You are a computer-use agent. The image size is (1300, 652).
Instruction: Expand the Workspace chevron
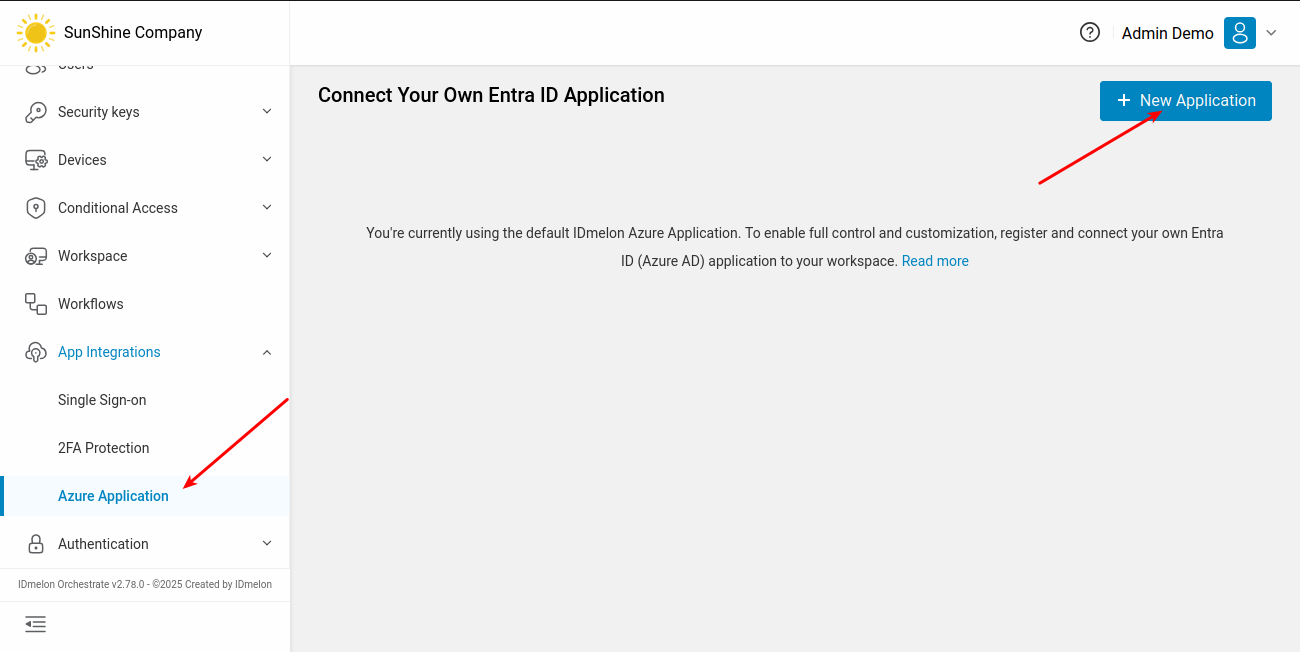tap(267, 255)
